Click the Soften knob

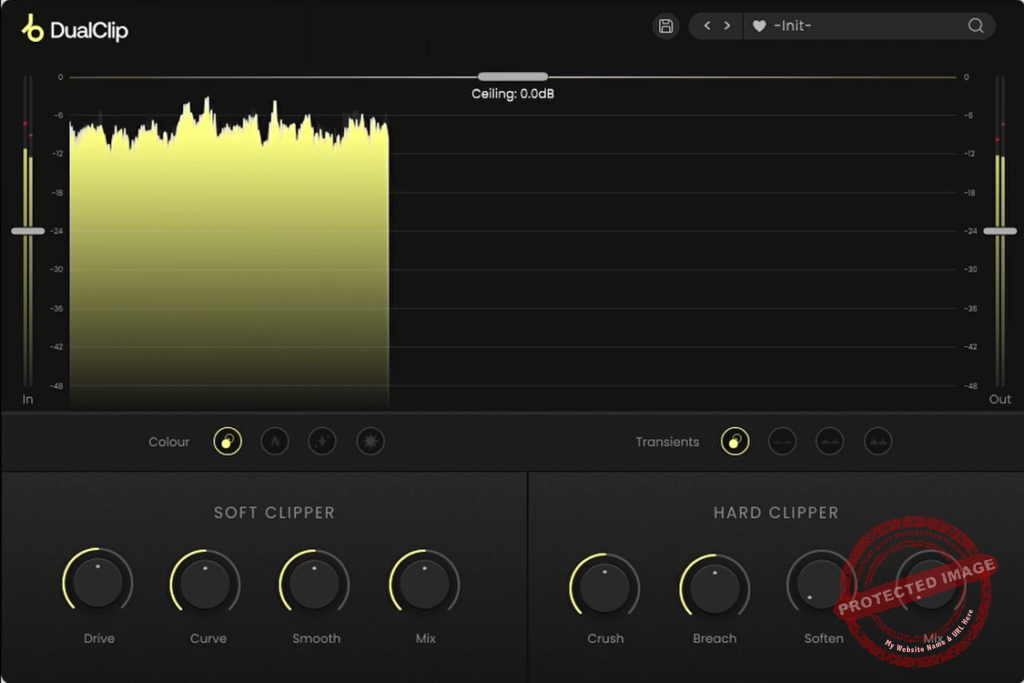(822, 584)
